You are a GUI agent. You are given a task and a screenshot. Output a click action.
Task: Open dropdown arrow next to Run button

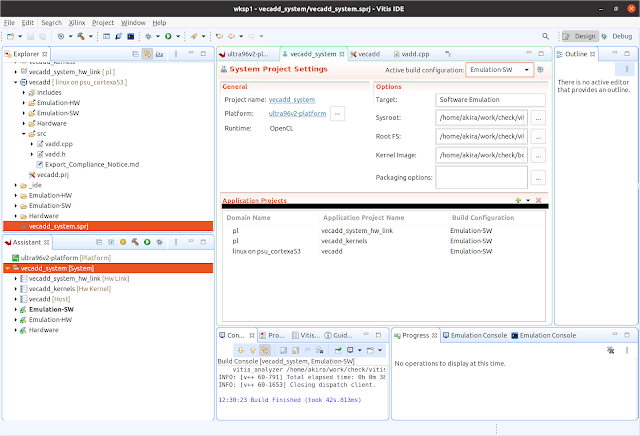coord(178,36)
